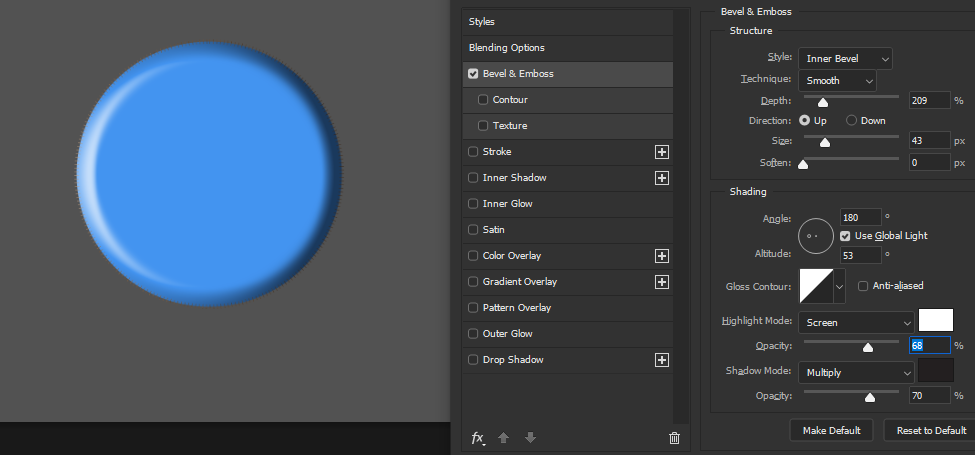Click the Size value field 43
Viewport: 975px width, 455px height.
[x=930, y=140]
